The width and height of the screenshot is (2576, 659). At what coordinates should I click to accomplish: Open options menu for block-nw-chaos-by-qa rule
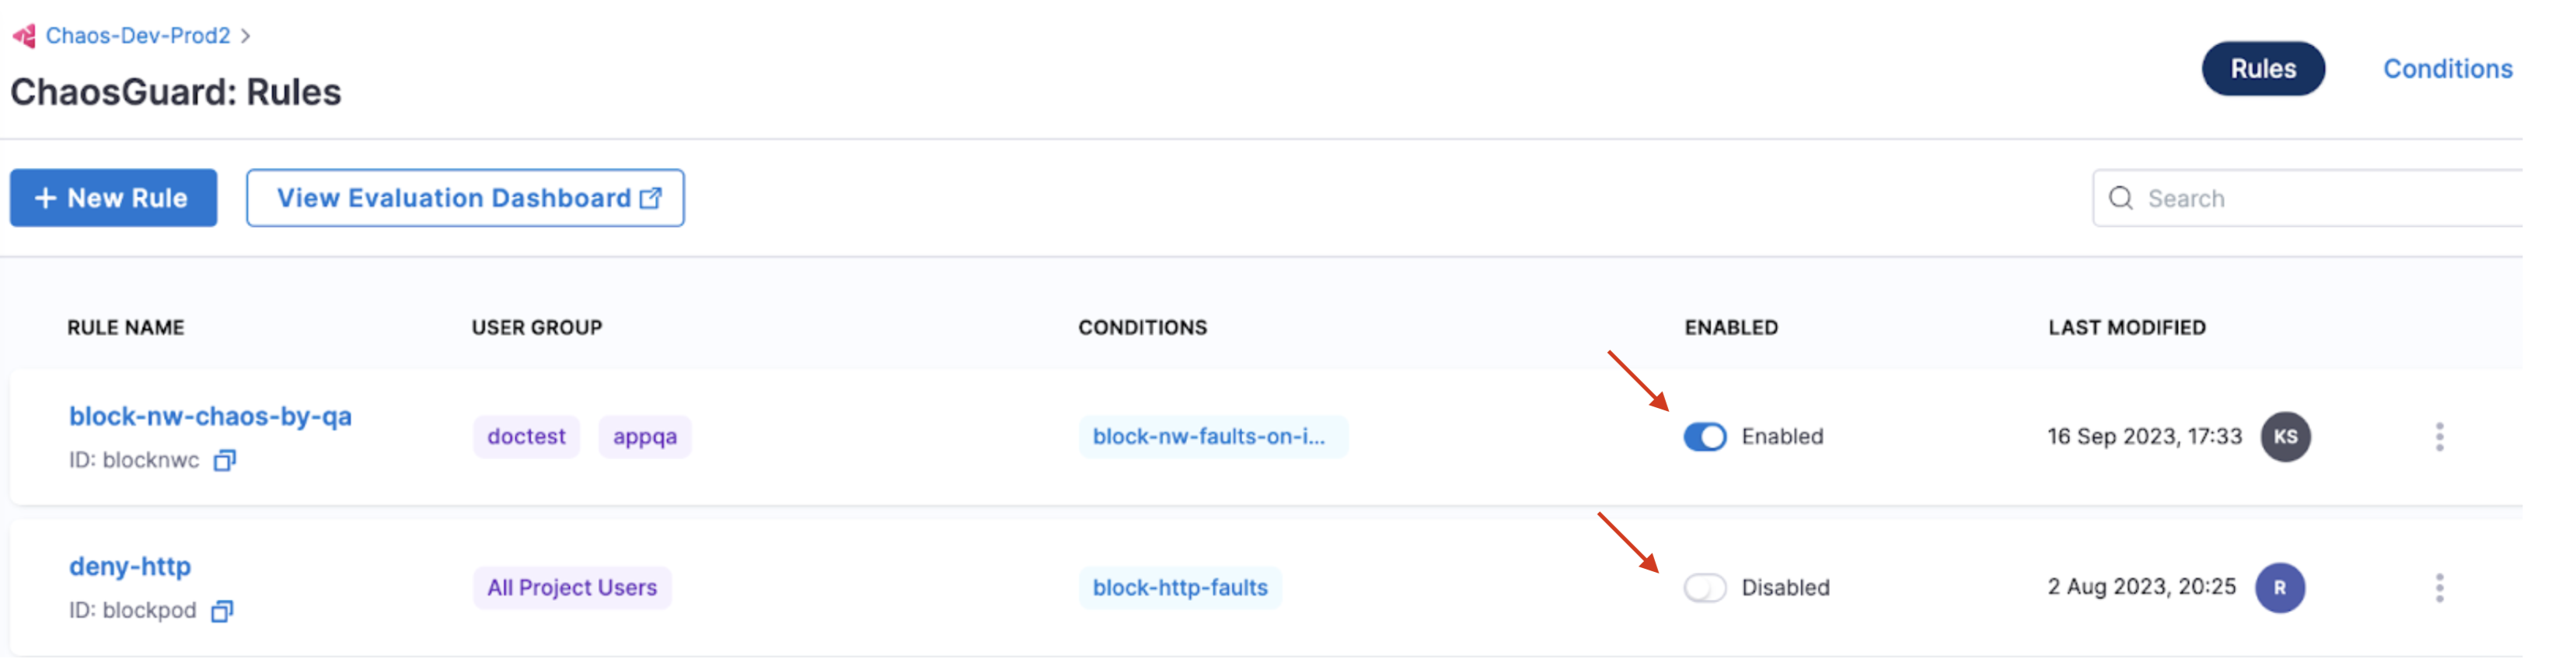click(2439, 437)
